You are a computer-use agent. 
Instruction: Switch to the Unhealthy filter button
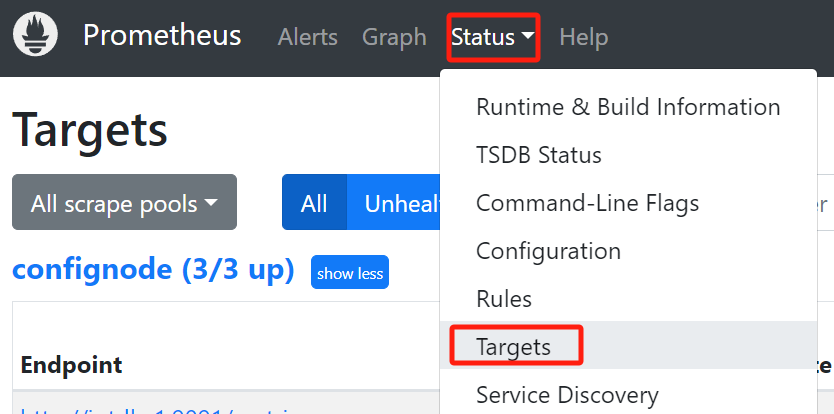395,203
